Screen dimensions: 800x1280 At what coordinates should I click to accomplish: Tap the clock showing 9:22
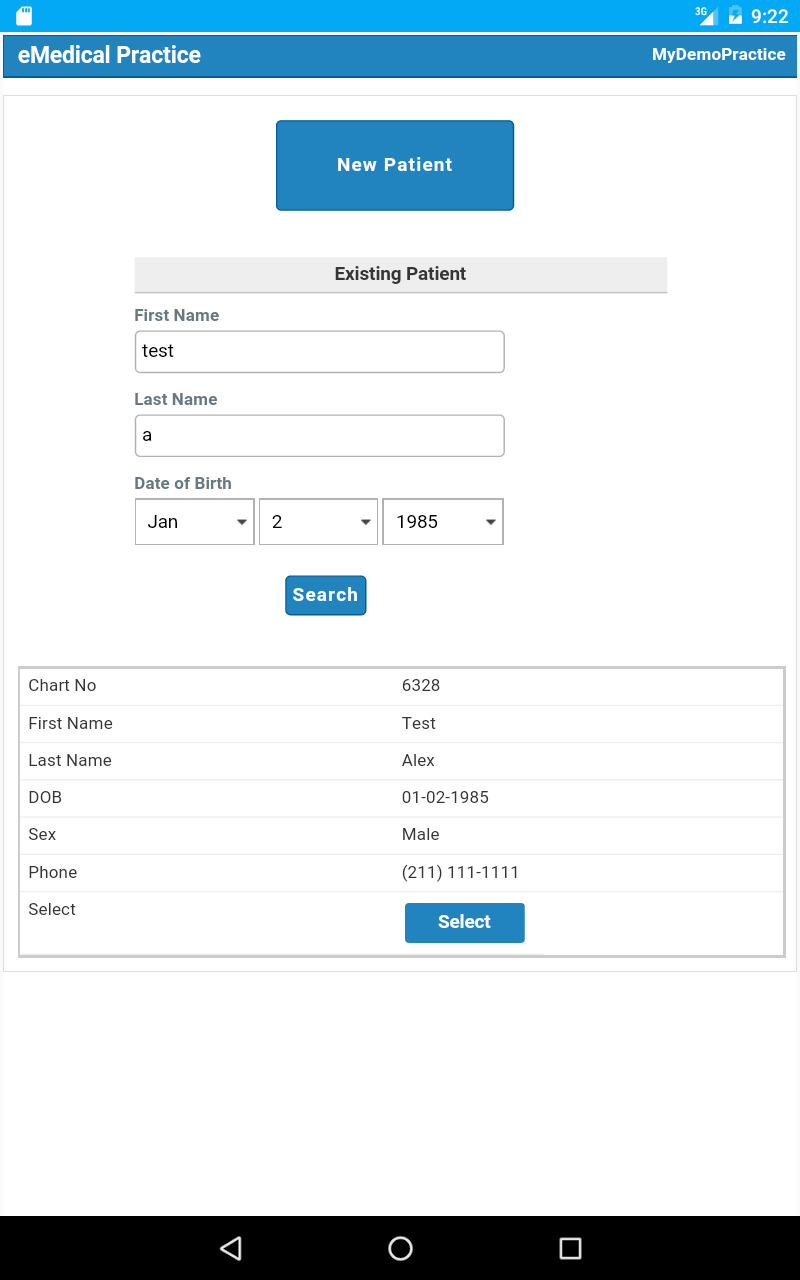click(x=771, y=16)
